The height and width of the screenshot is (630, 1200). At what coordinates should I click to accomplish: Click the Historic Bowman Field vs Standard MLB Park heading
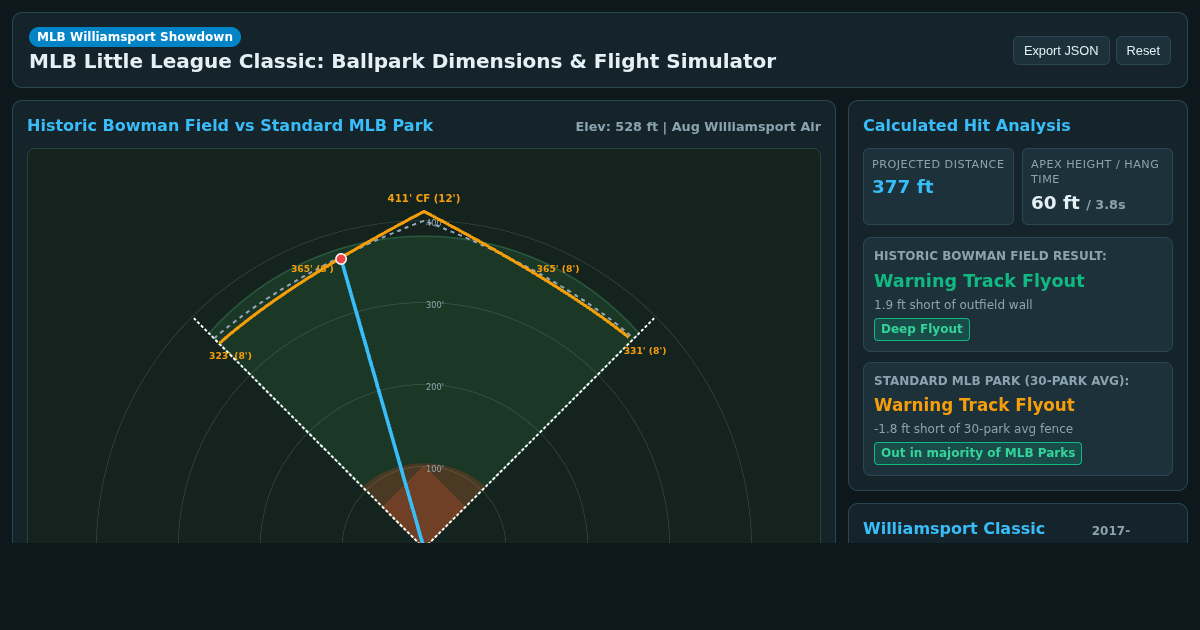[230, 126]
